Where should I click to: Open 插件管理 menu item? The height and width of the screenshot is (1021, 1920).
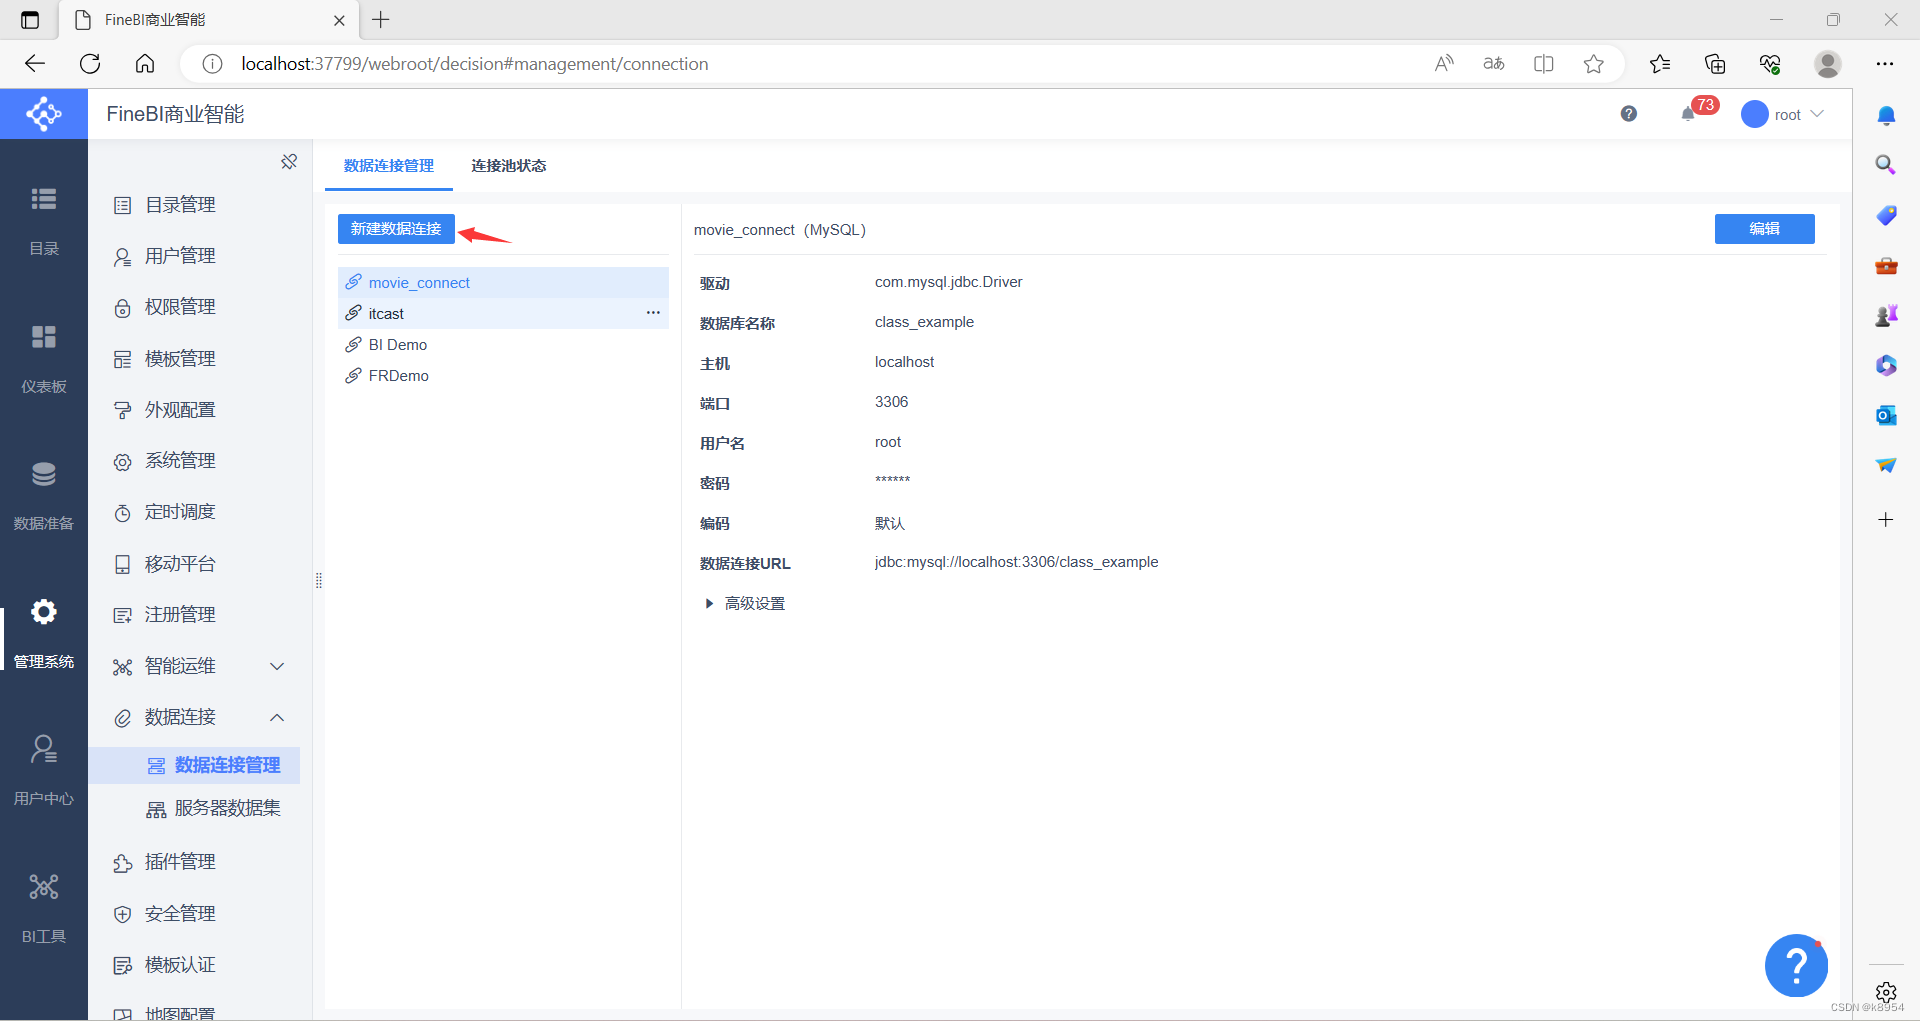pos(180,862)
